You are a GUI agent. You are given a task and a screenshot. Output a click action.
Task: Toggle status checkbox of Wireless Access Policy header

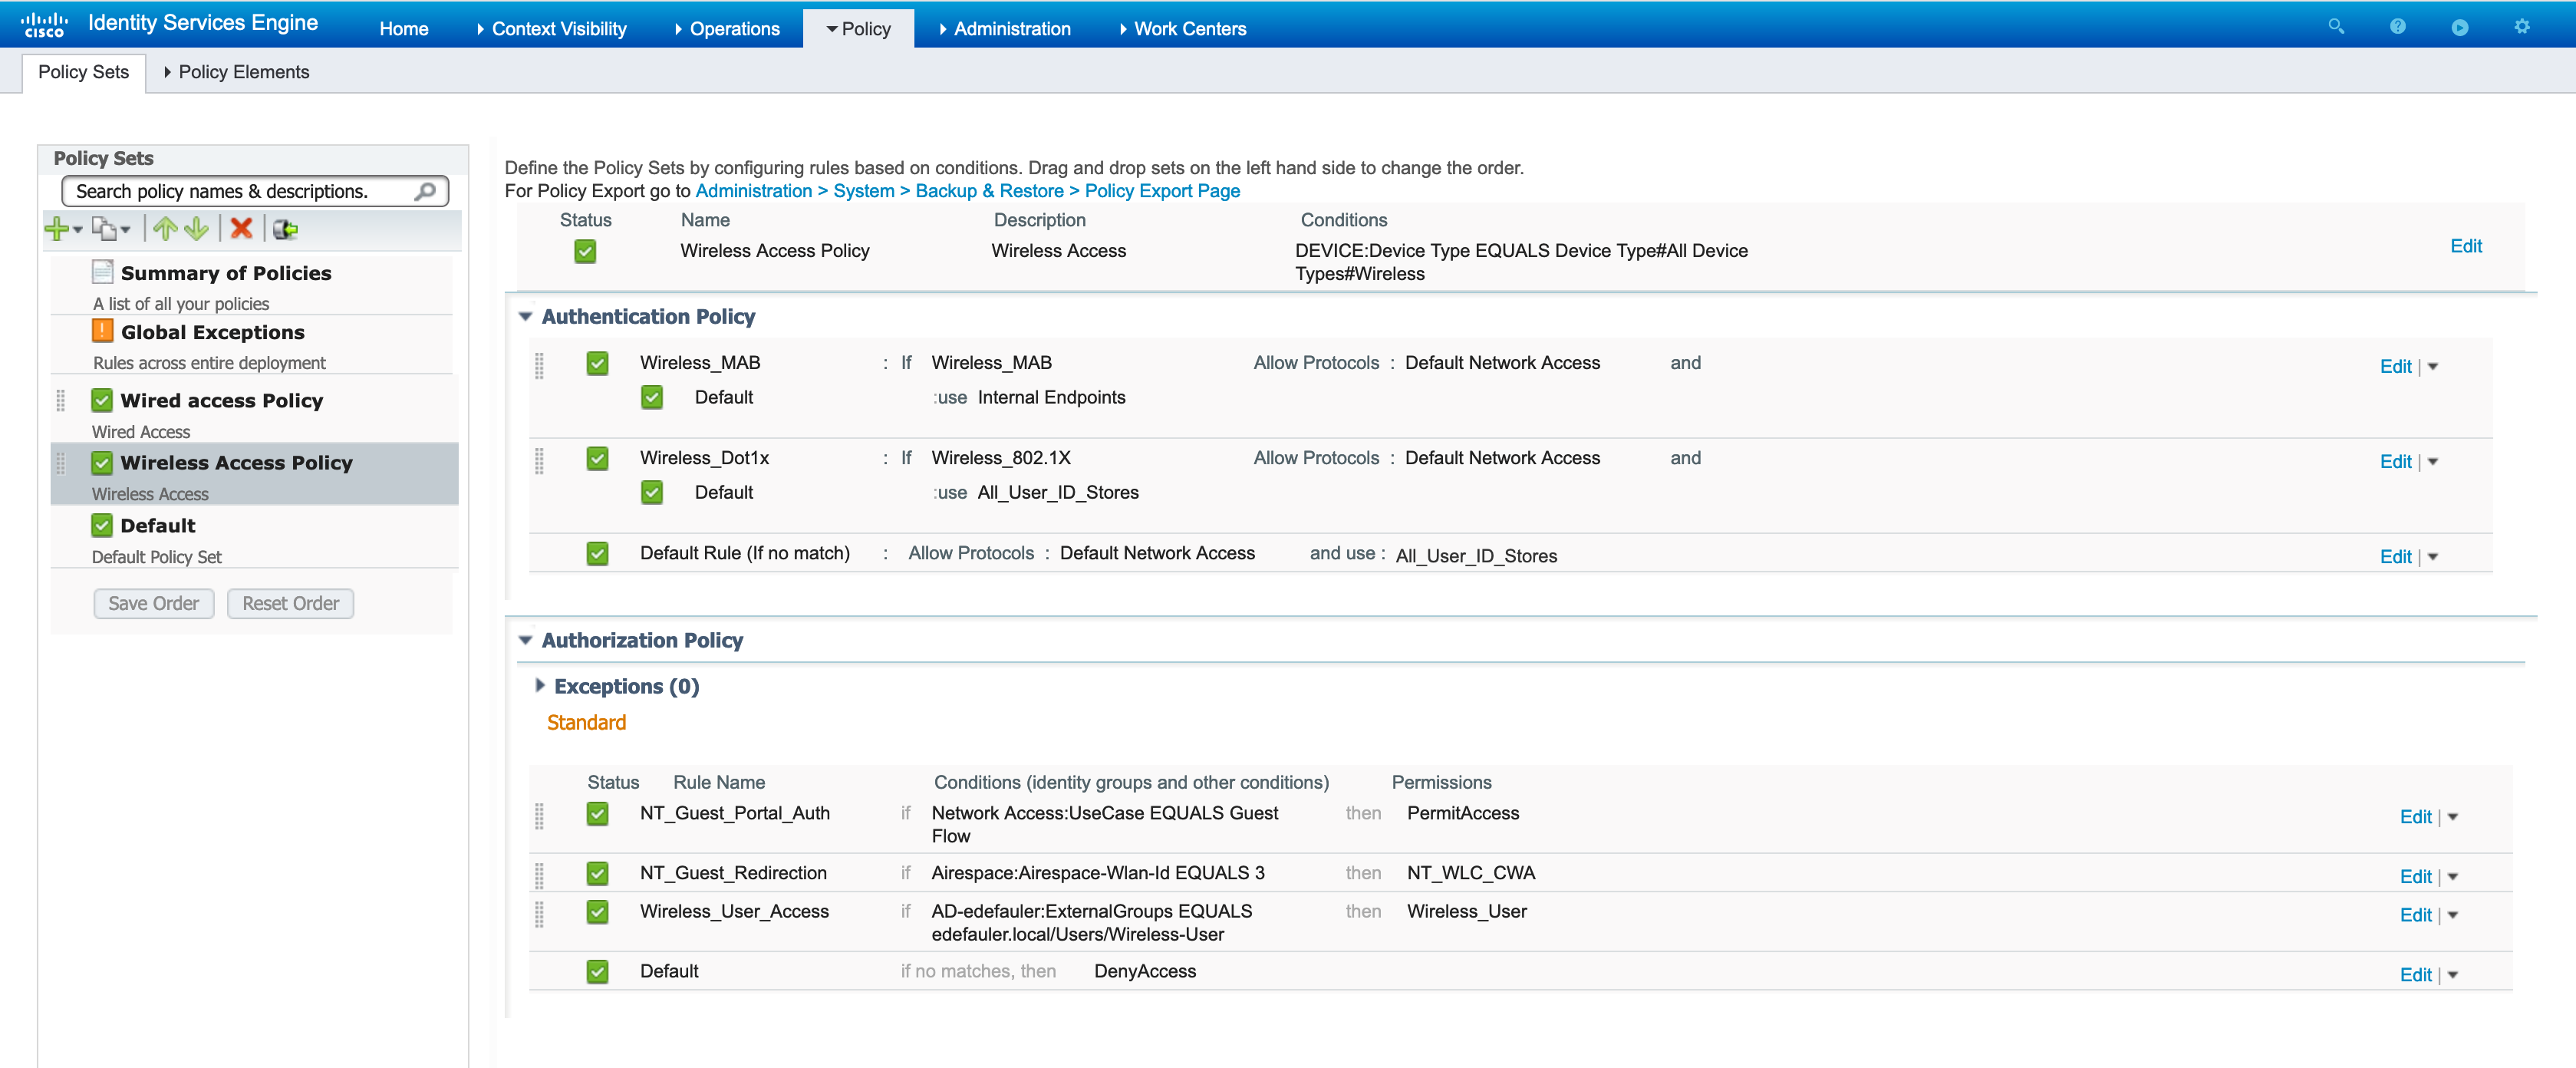[x=585, y=251]
